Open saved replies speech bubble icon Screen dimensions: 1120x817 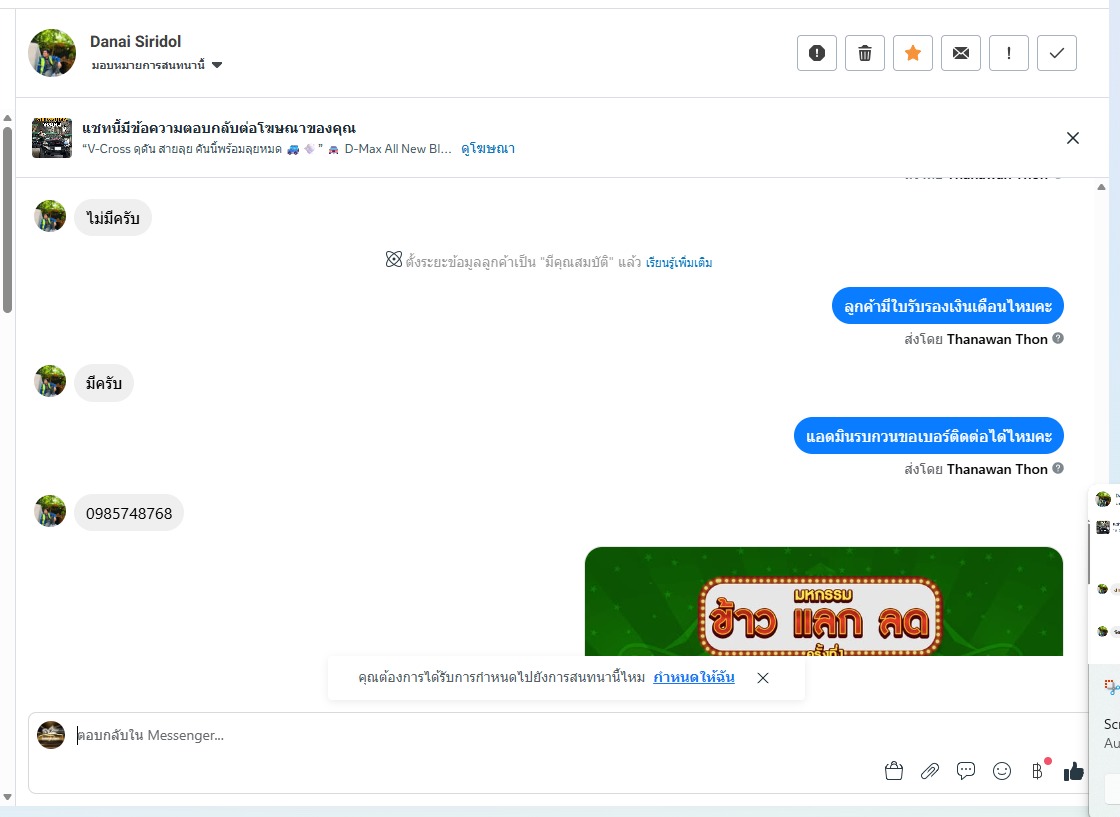pyautogui.click(x=966, y=771)
